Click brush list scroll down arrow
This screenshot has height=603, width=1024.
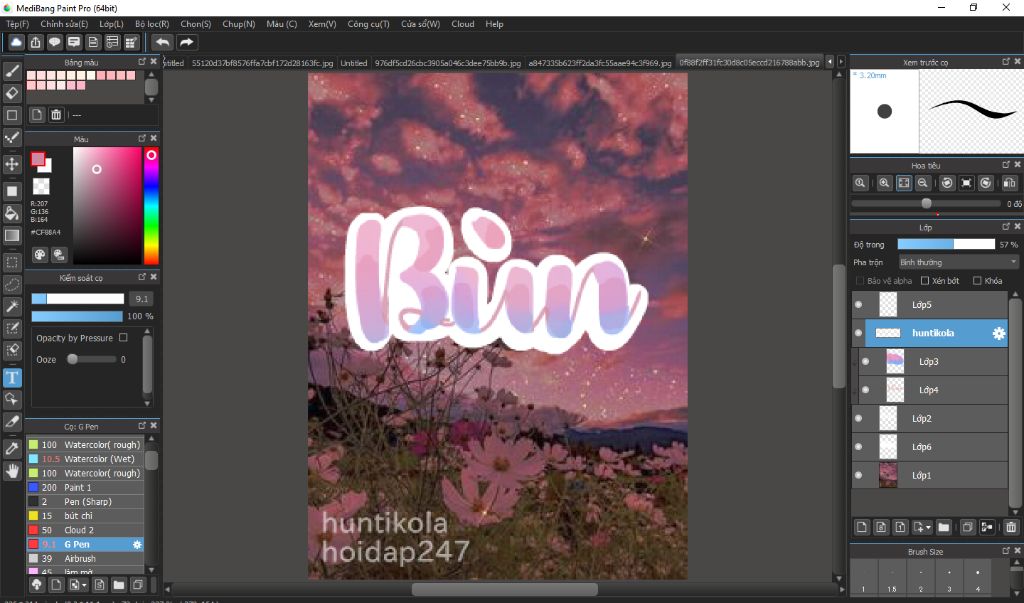coord(152,570)
